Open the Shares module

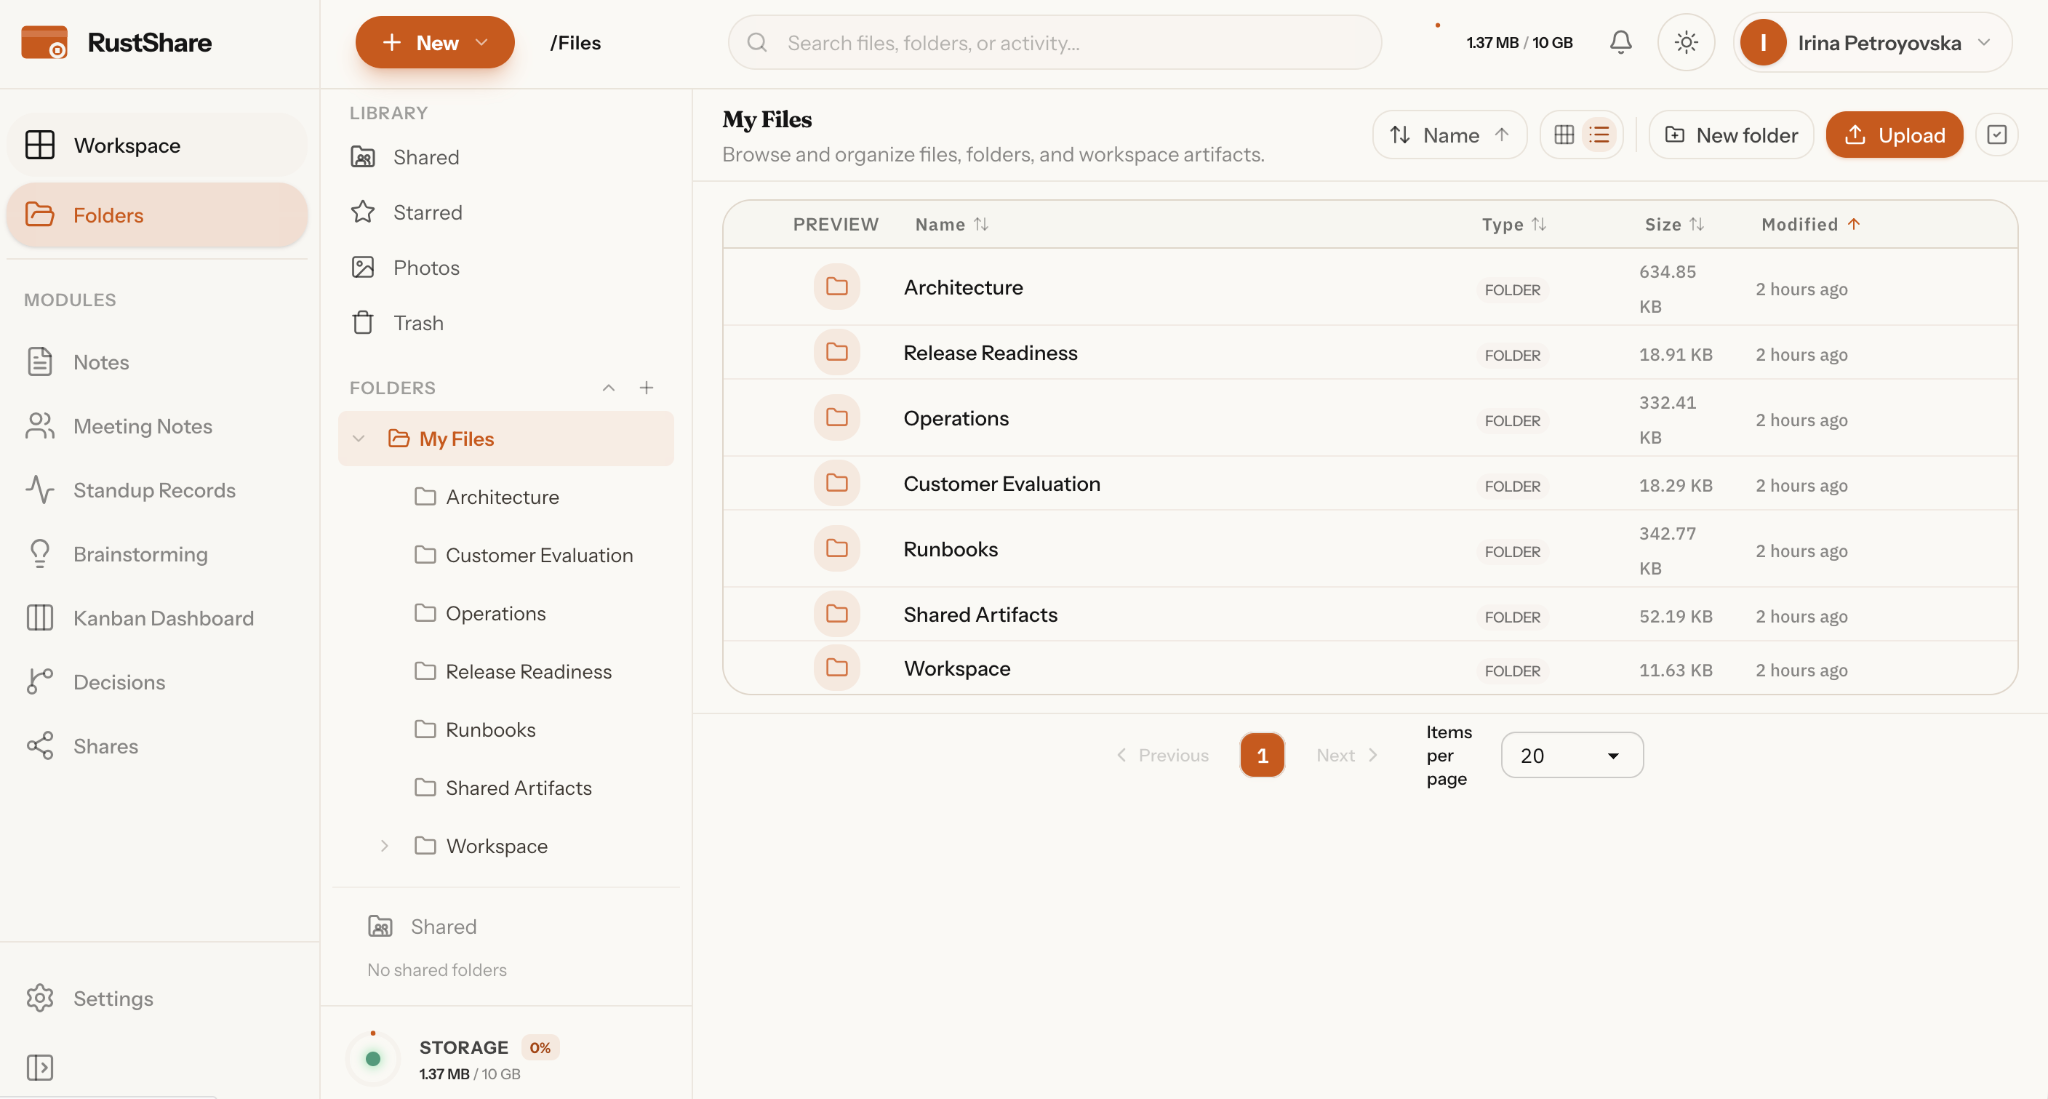tap(157, 746)
